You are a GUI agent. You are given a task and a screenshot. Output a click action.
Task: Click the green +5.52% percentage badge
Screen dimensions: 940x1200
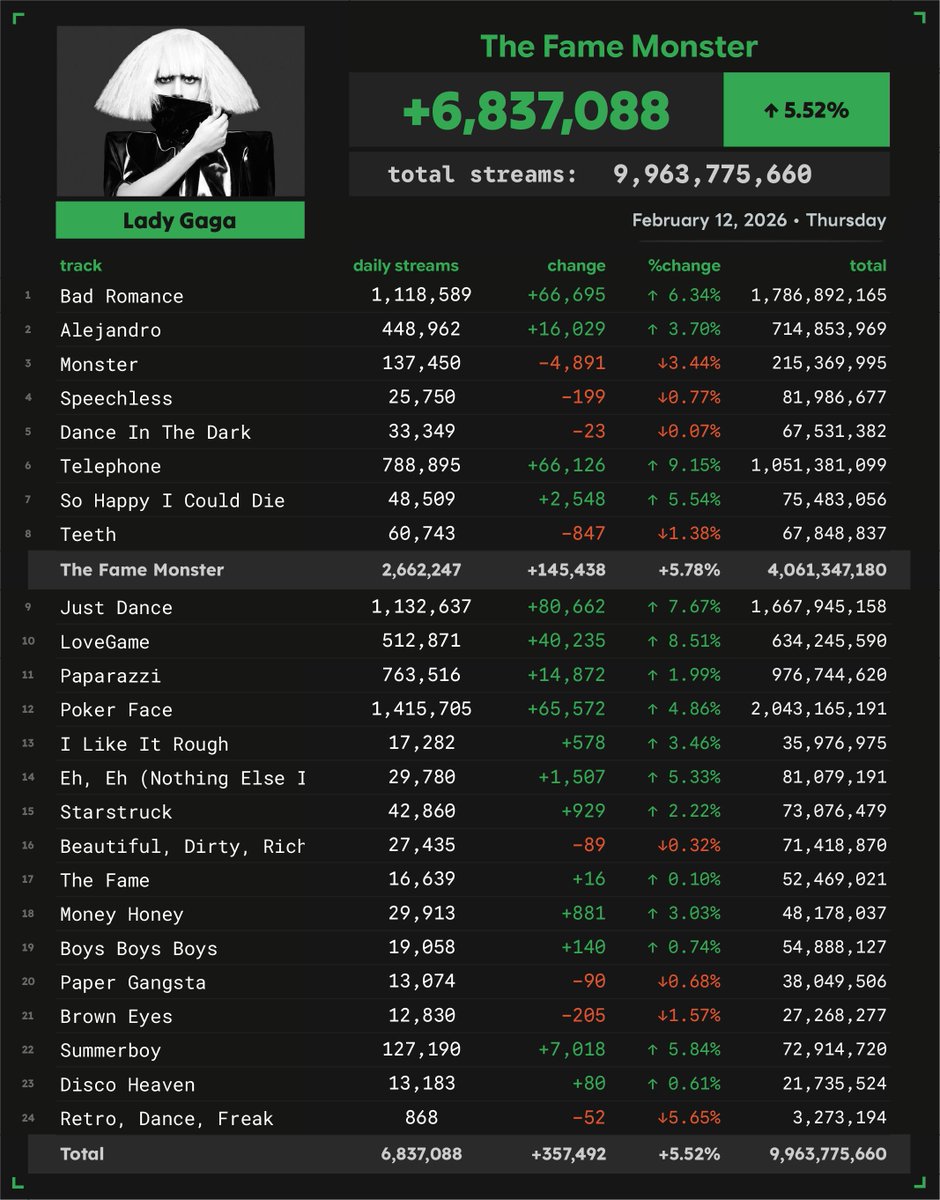point(806,110)
